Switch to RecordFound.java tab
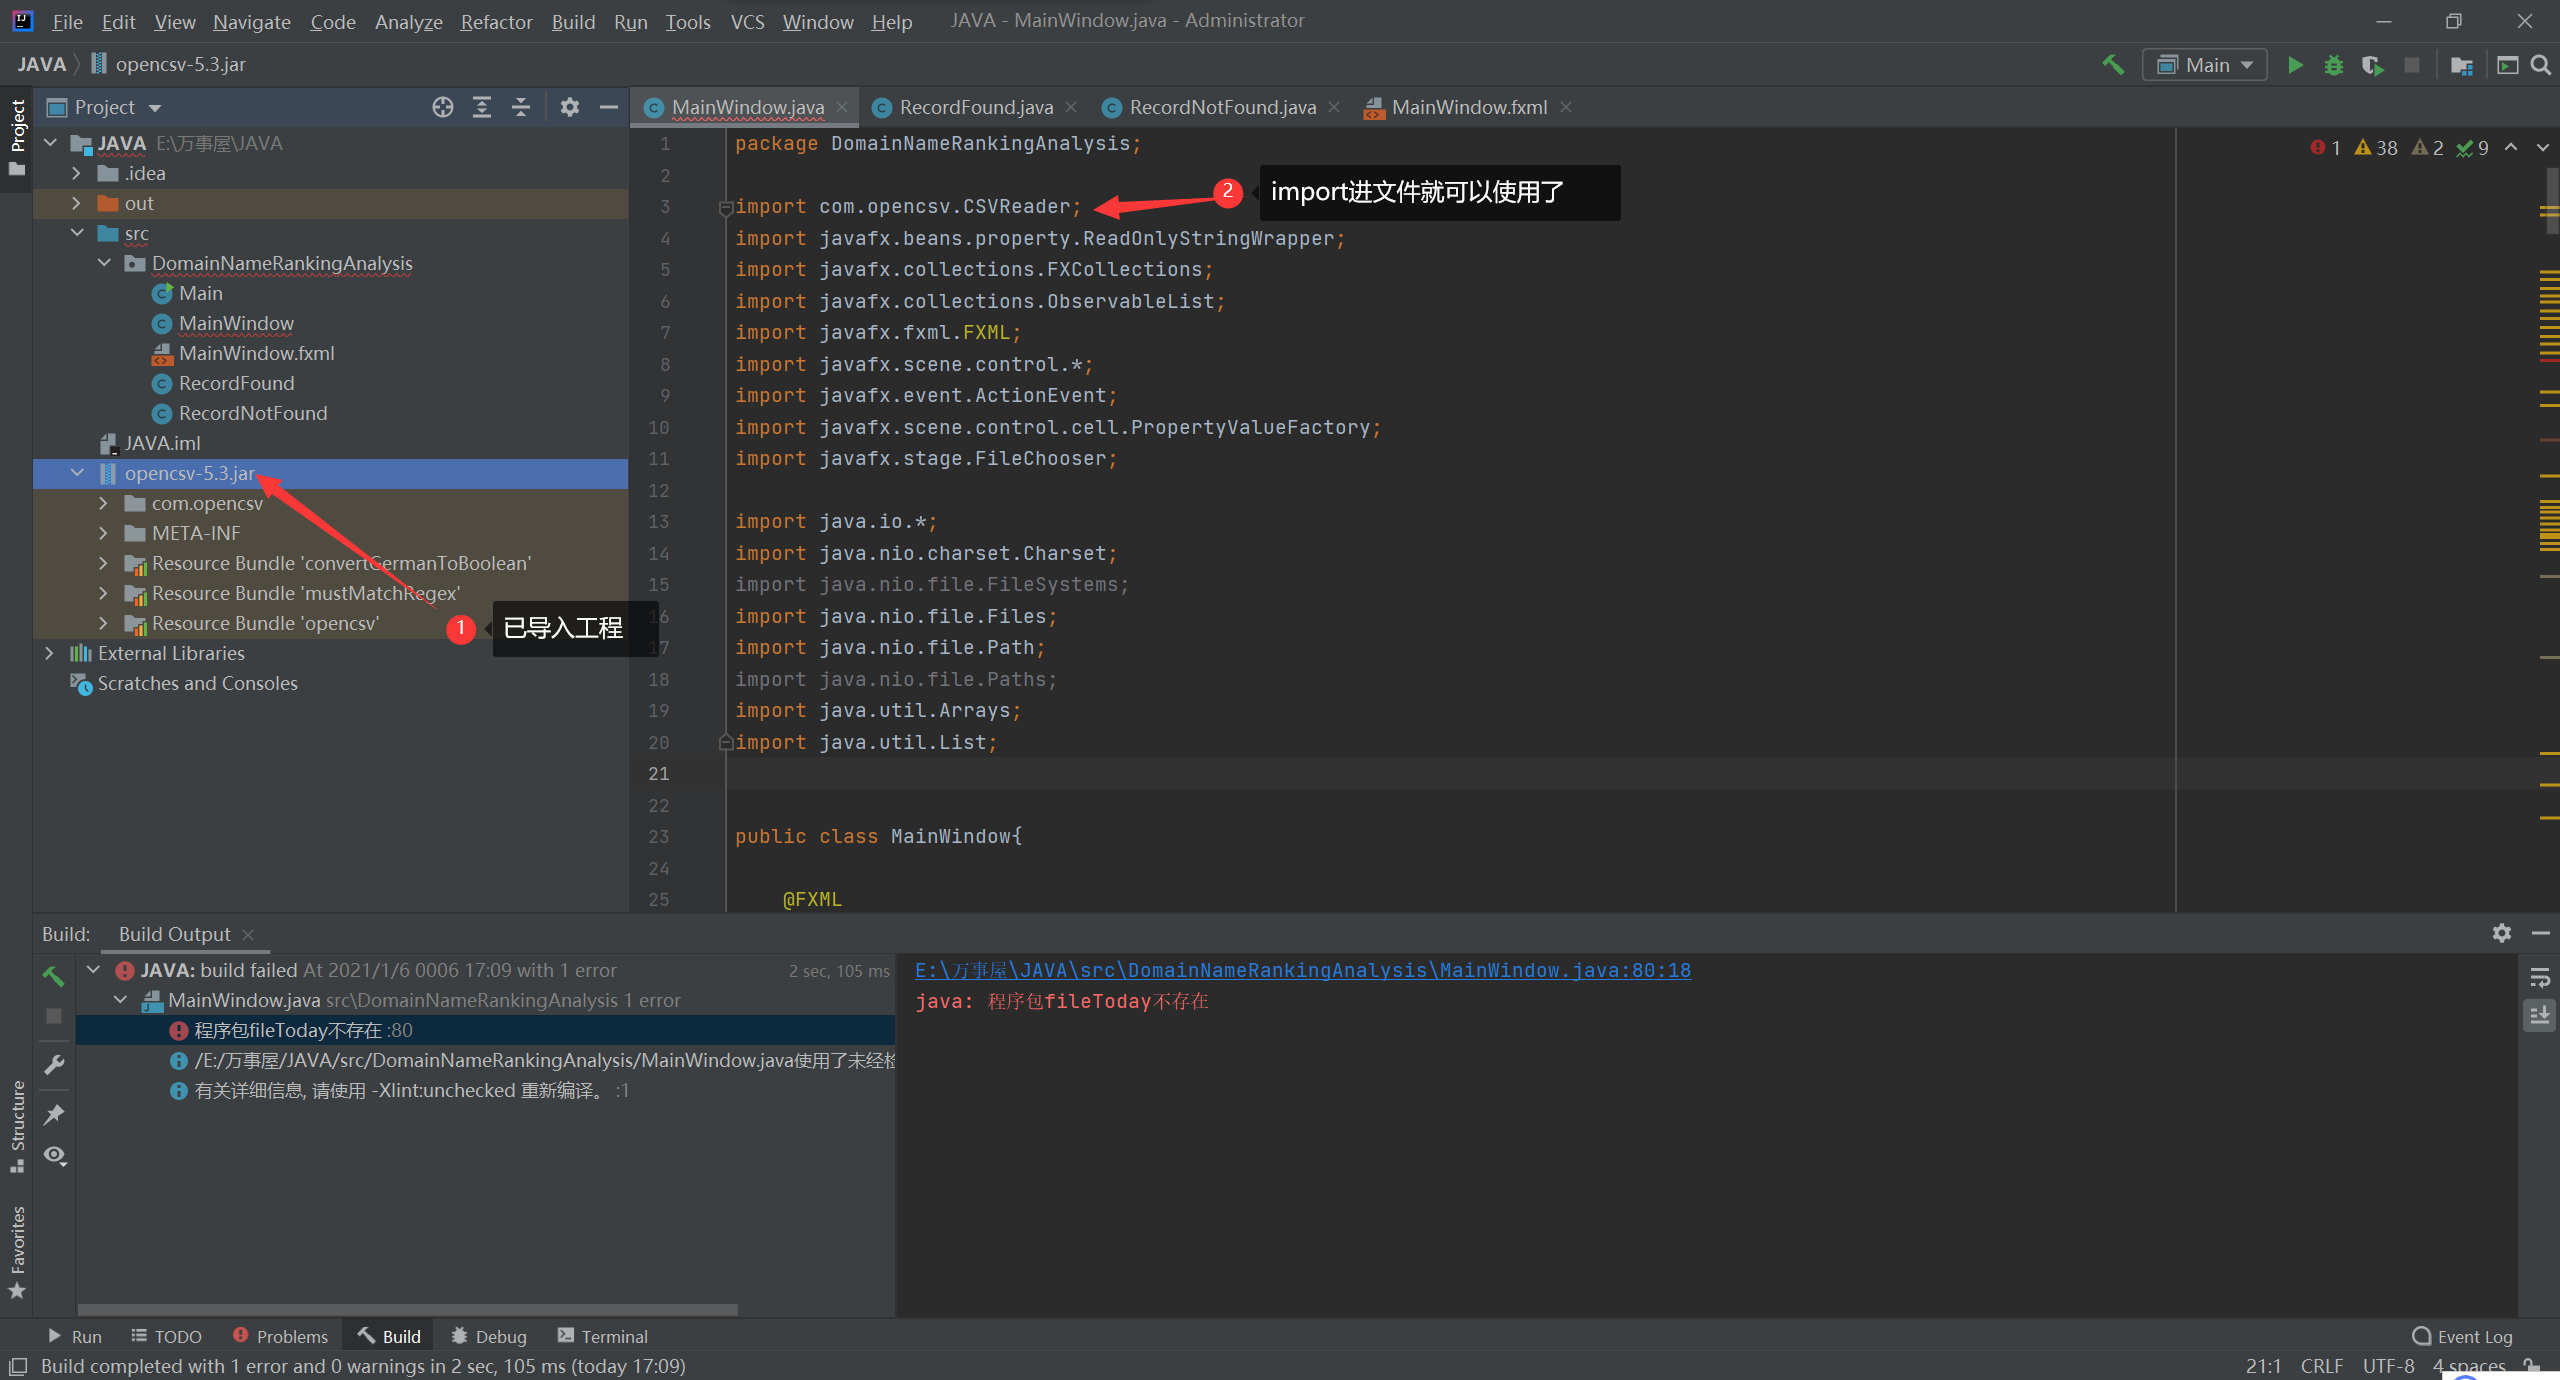2560x1380 pixels. pos(975,107)
